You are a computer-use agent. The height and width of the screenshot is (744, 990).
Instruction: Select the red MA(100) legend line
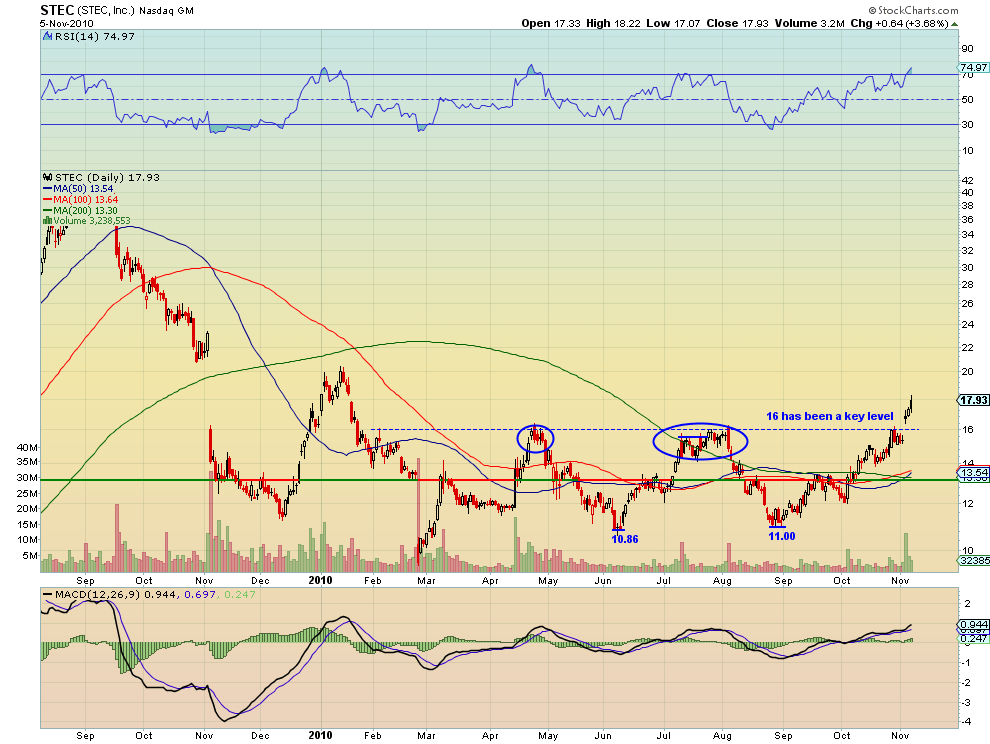pyautogui.click(x=47, y=200)
